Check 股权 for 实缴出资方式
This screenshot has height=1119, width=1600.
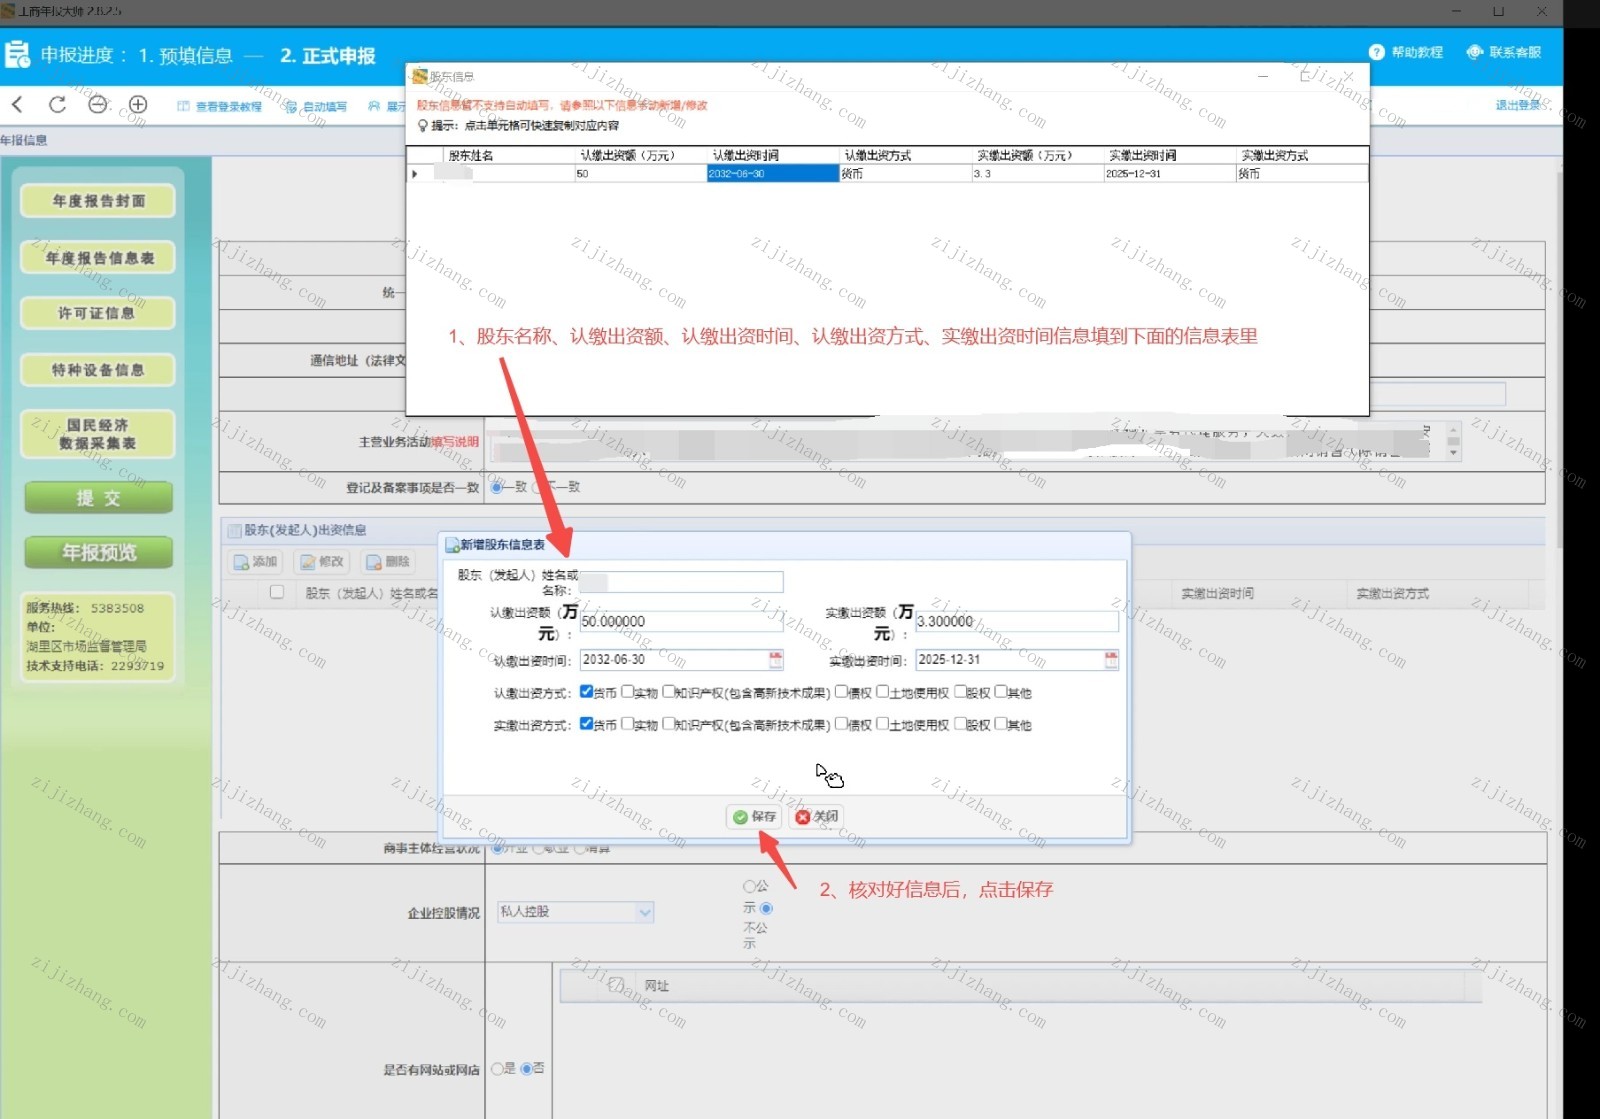pos(960,724)
